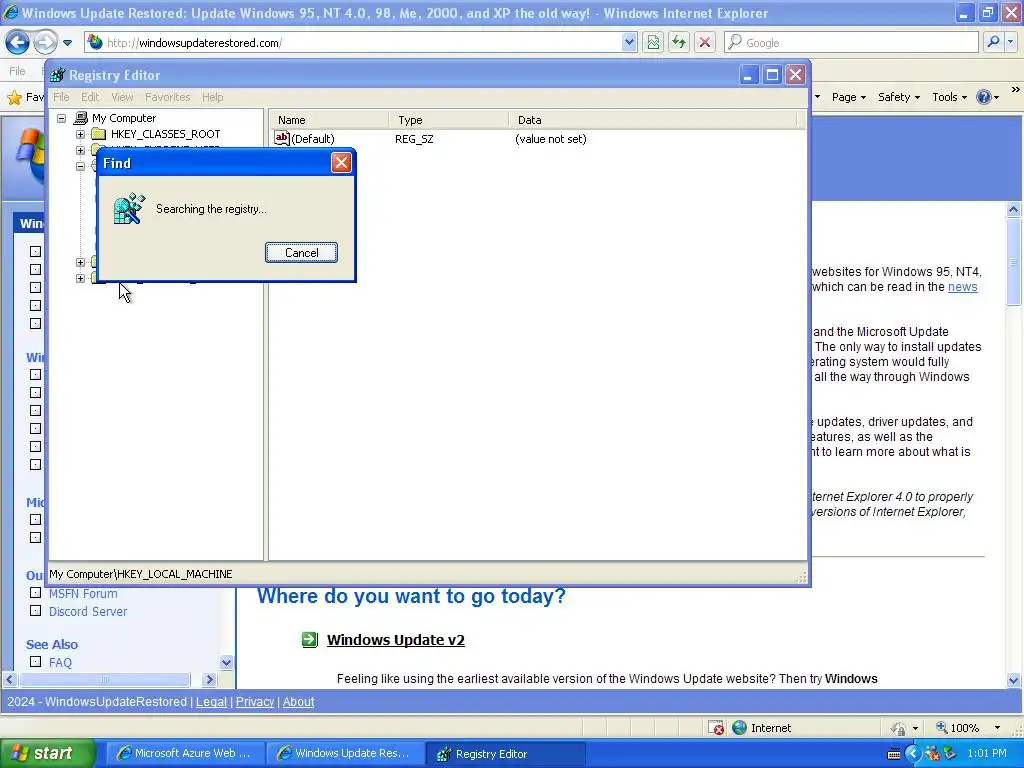Open the MSFN Forum link
1024x768 pixels.
click(x=83, y=594)
